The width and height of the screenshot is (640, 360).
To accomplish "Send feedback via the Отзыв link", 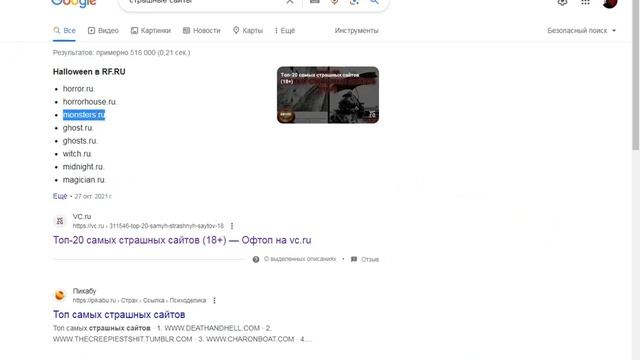I will tap(370, 259).
